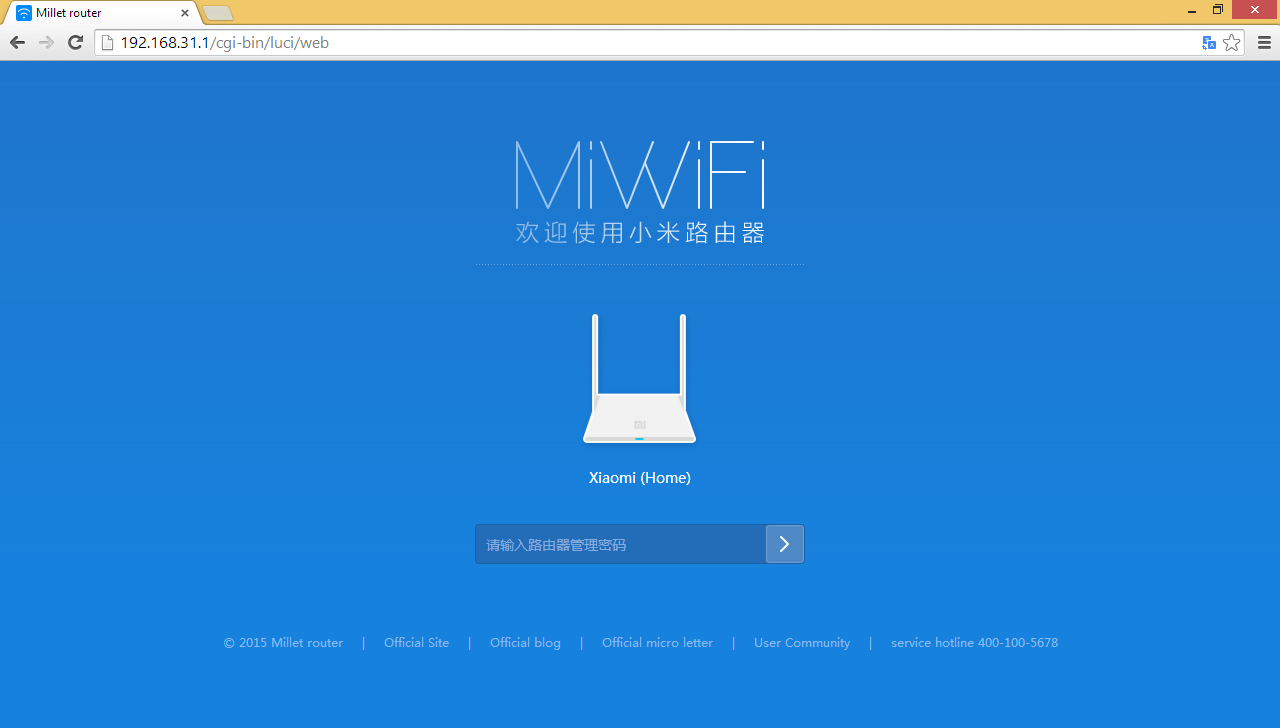This screenshot has height=728, width=1280.
Task: Click the router device image
Action: pyautogui.click(x=639, y=380)
